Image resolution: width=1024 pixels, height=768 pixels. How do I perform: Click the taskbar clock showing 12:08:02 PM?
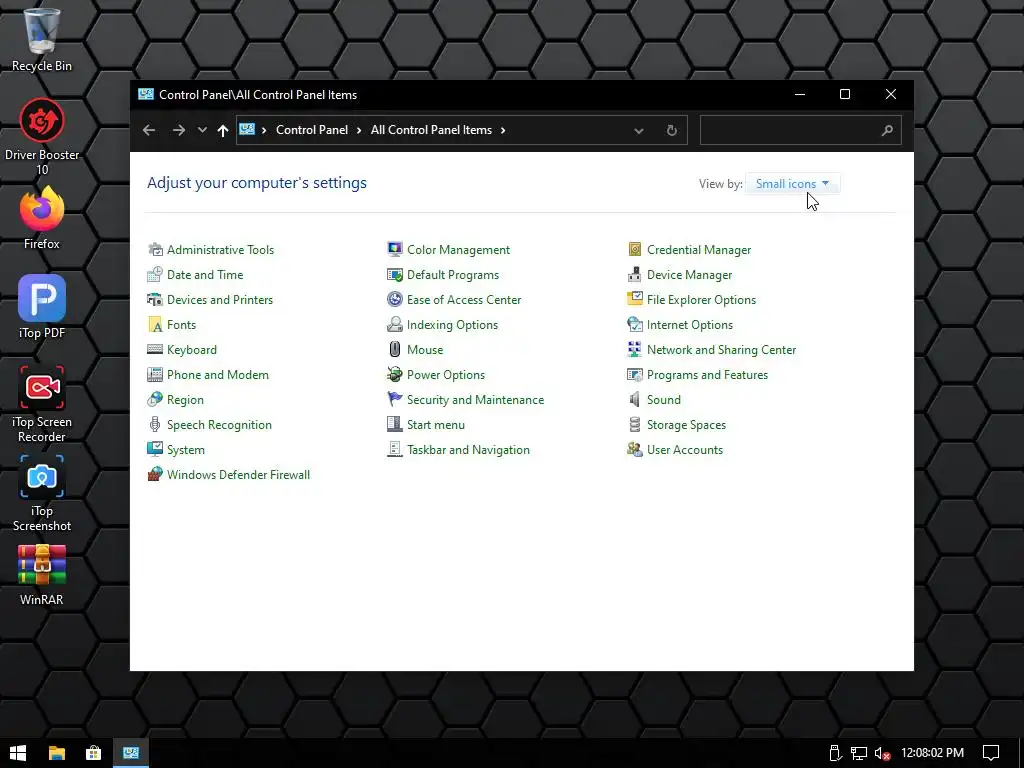pos(933,753)
